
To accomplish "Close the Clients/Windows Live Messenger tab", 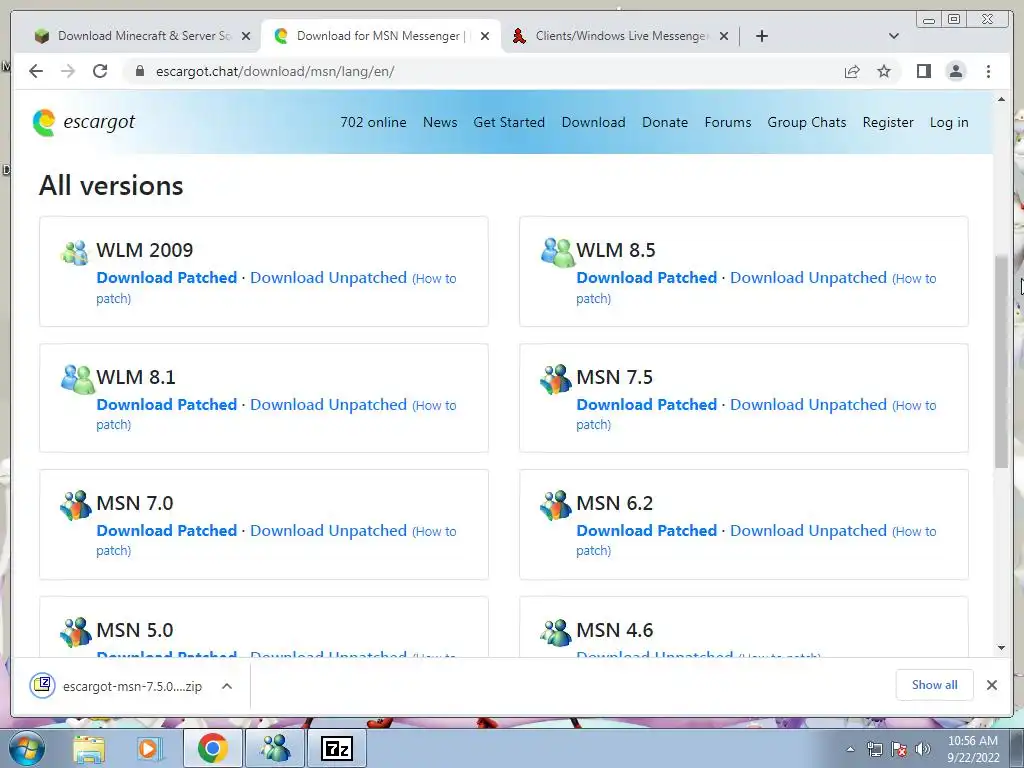I will click(724, 36).
